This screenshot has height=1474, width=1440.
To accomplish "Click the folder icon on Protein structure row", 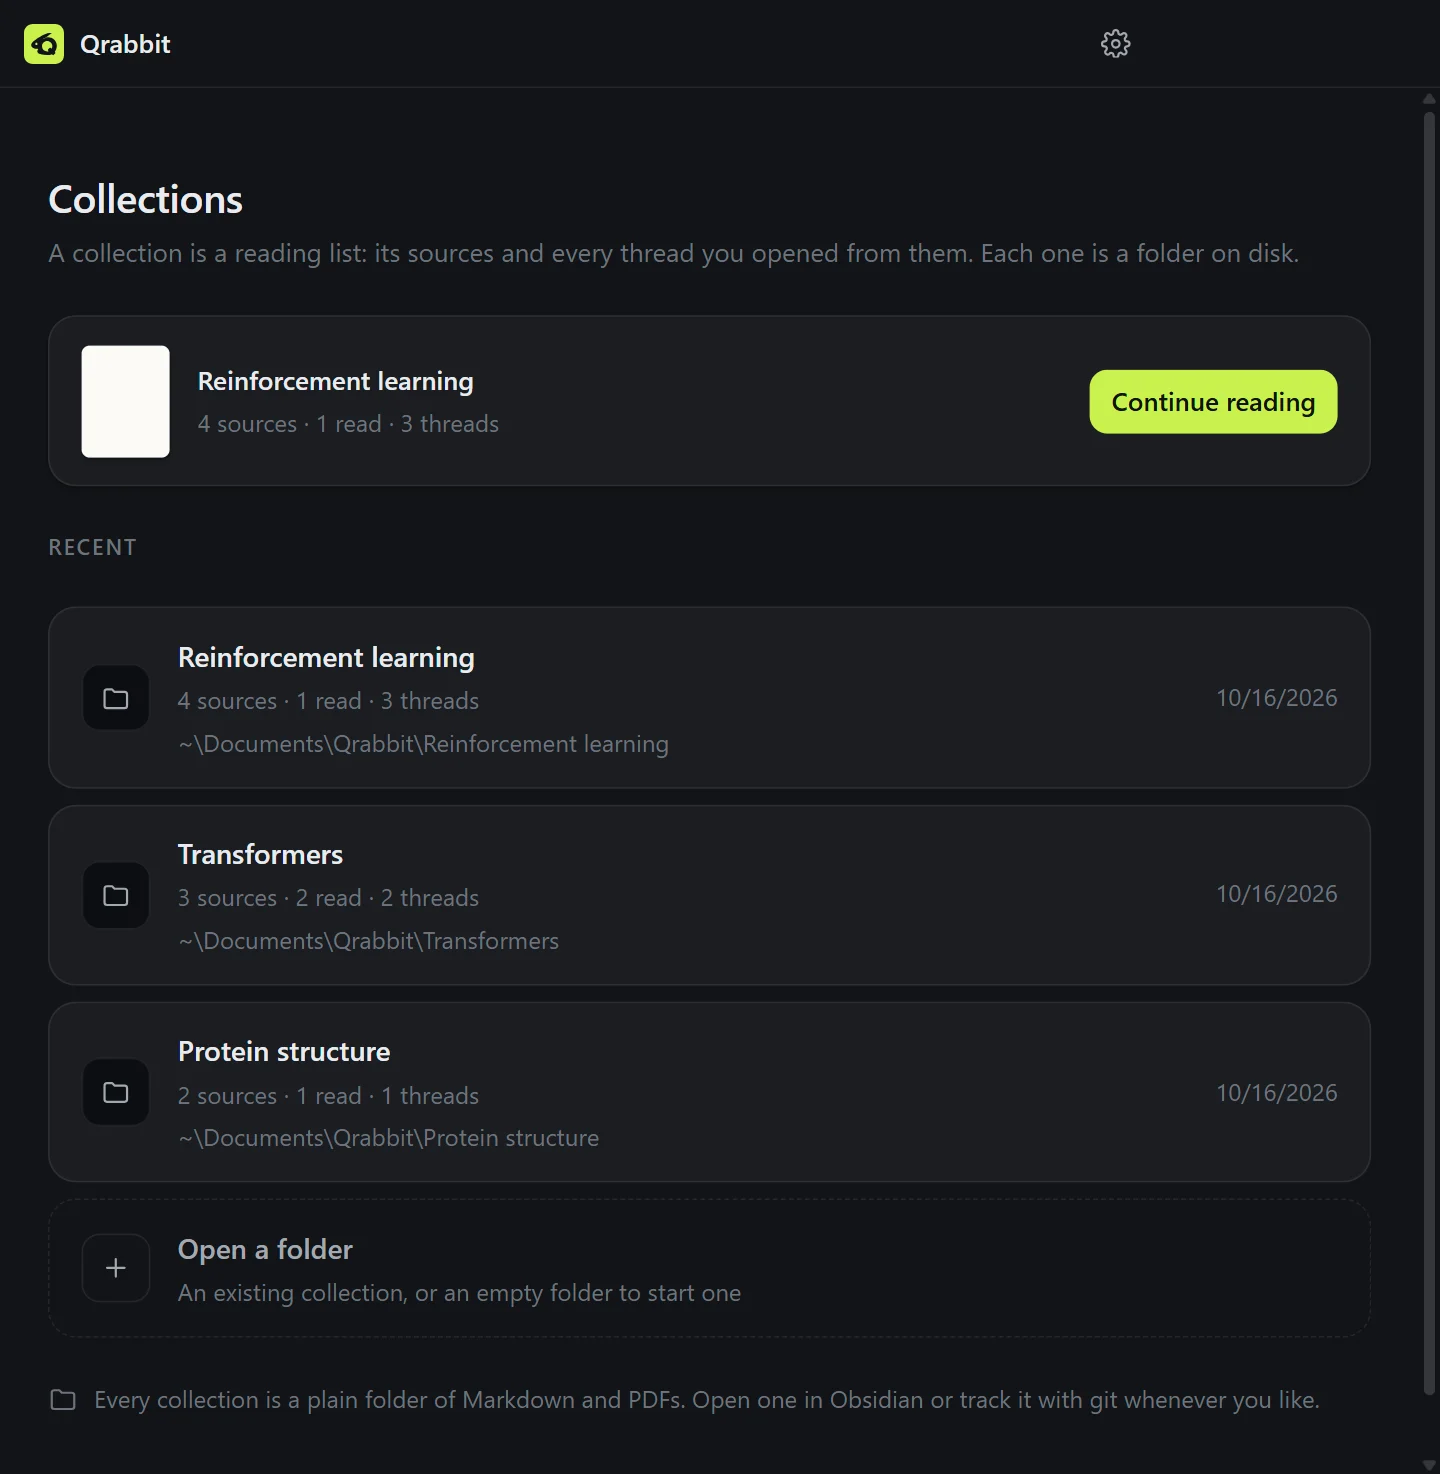I will [116, 1092].
